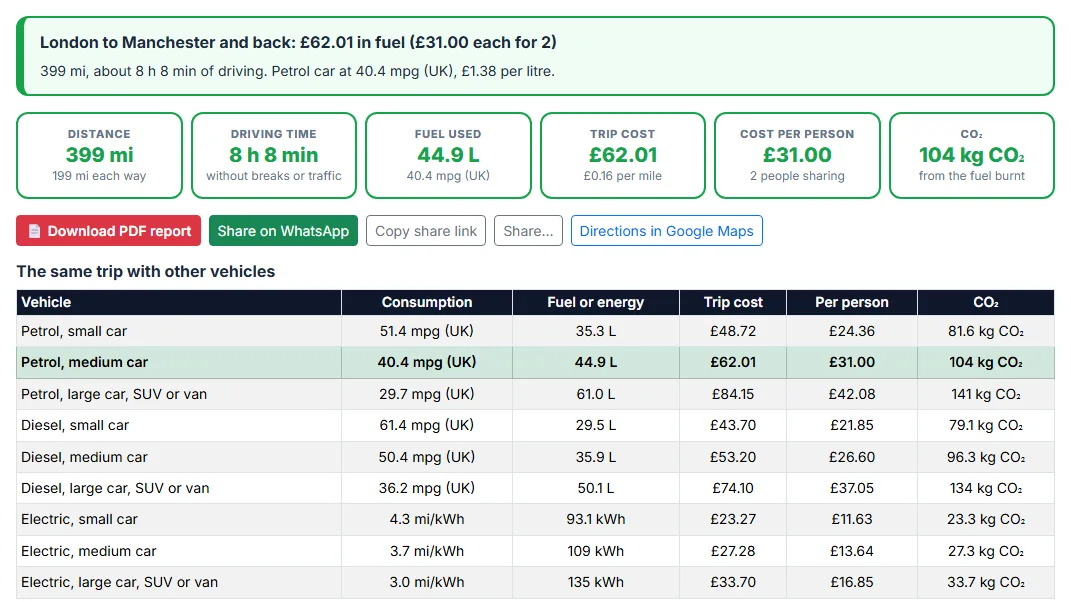1071x602 pixels.
Task: Click the 96.3 kg CO₂ cell
Action: (x=986, y=457)
